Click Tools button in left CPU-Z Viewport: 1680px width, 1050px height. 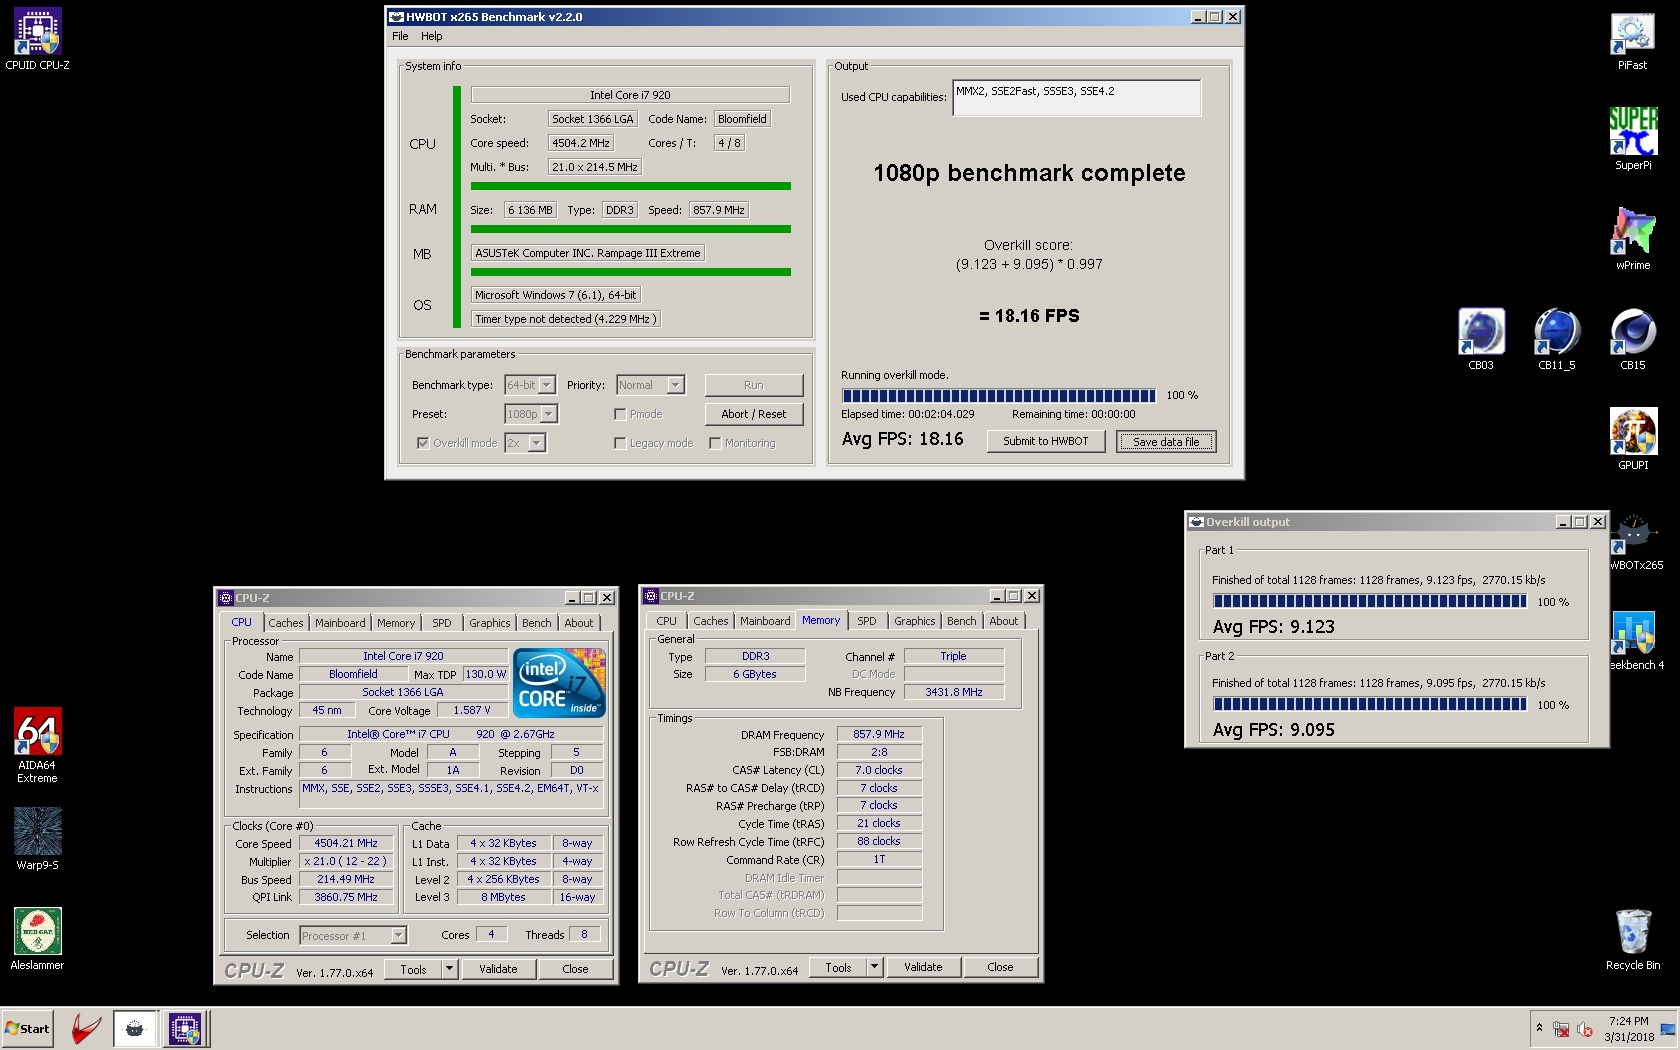(x=414, y=969)
